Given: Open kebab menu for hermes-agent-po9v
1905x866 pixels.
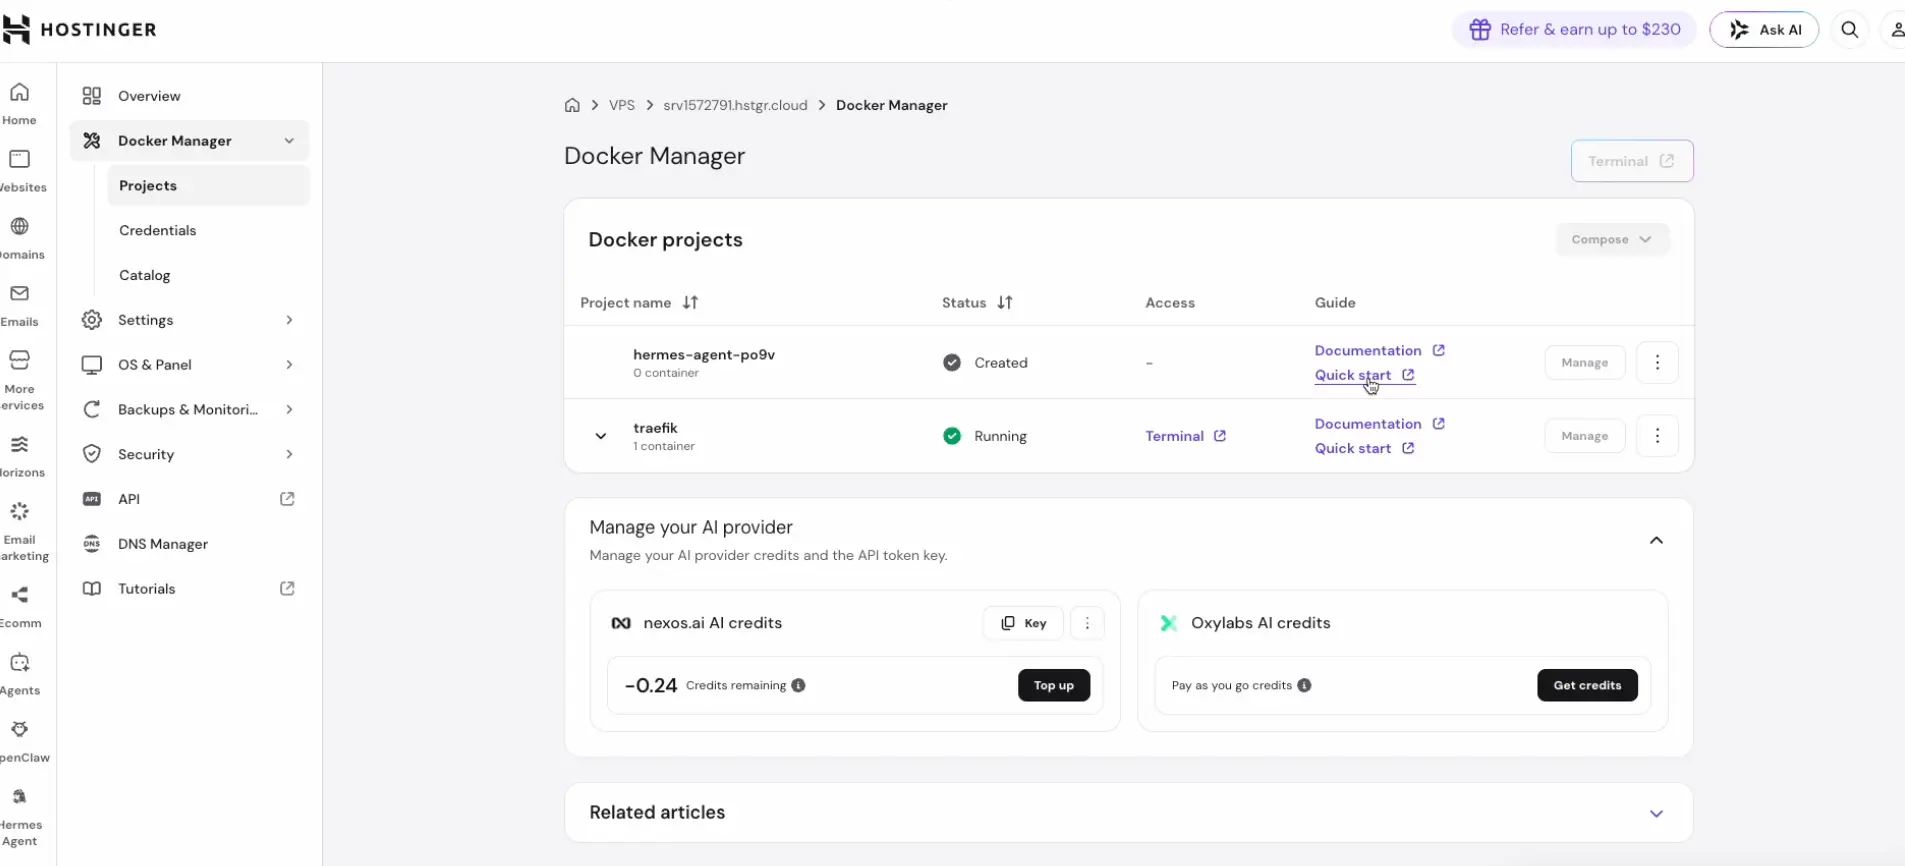Looking at the screenshot, I should (1657, 362).
